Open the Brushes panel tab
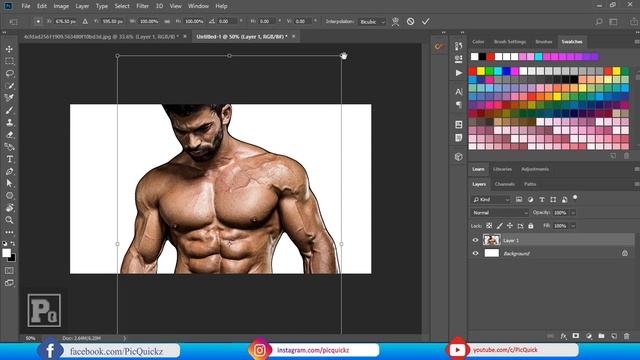Viewport: 640px width, 360px height. pos(544,42)
